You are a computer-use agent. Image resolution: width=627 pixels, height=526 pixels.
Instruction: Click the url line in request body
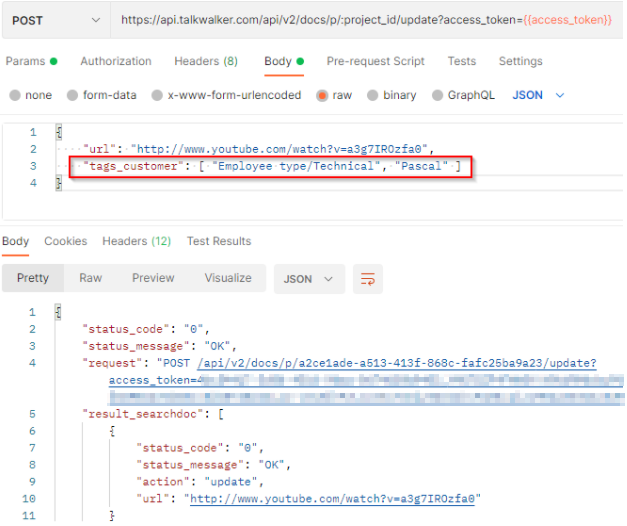(x=258, y=149)
